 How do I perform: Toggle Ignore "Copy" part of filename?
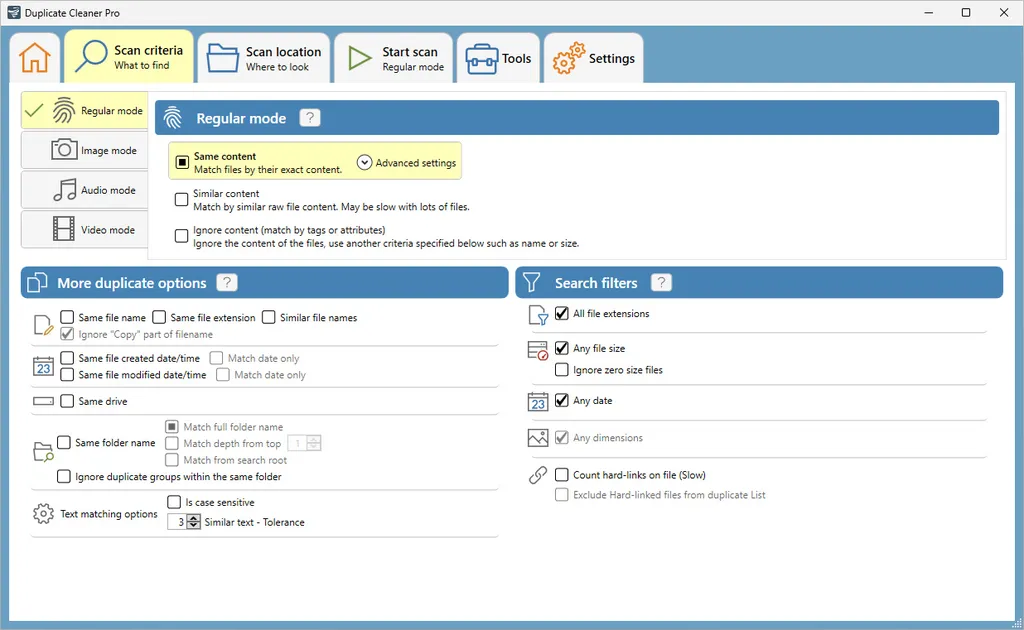pos(67,334)
